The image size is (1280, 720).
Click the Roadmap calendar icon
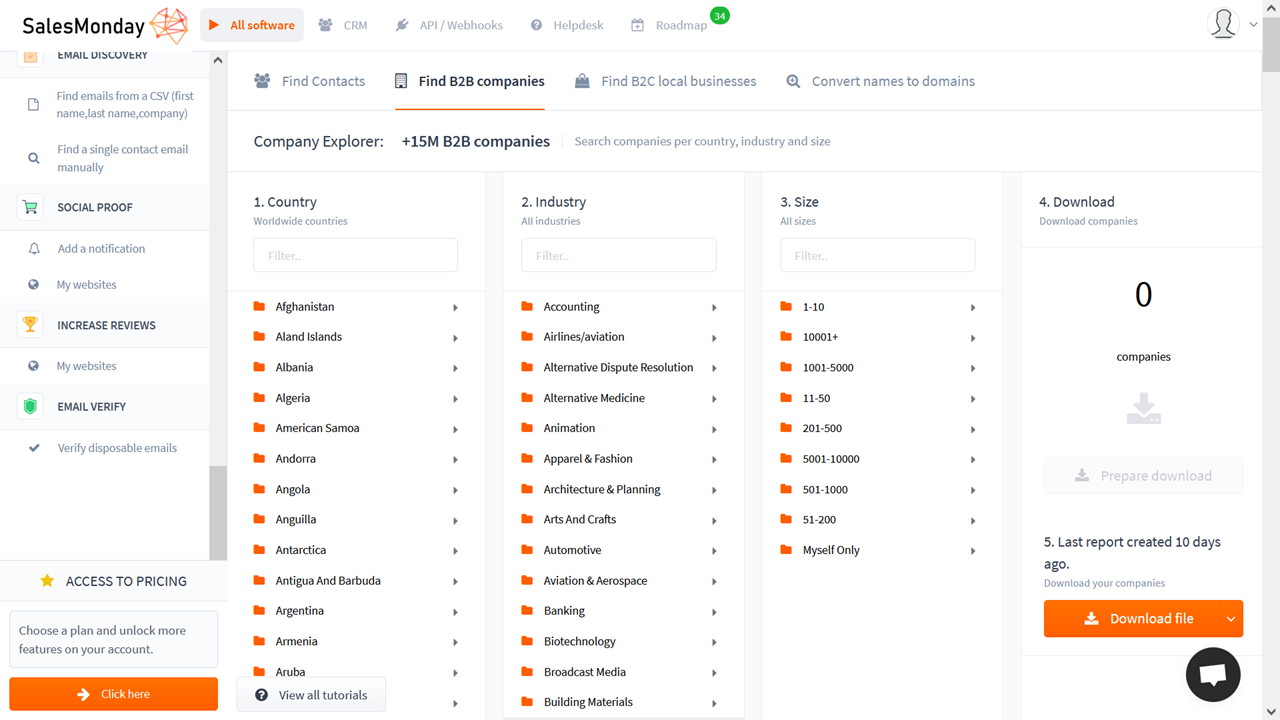[x=637, y=25]
